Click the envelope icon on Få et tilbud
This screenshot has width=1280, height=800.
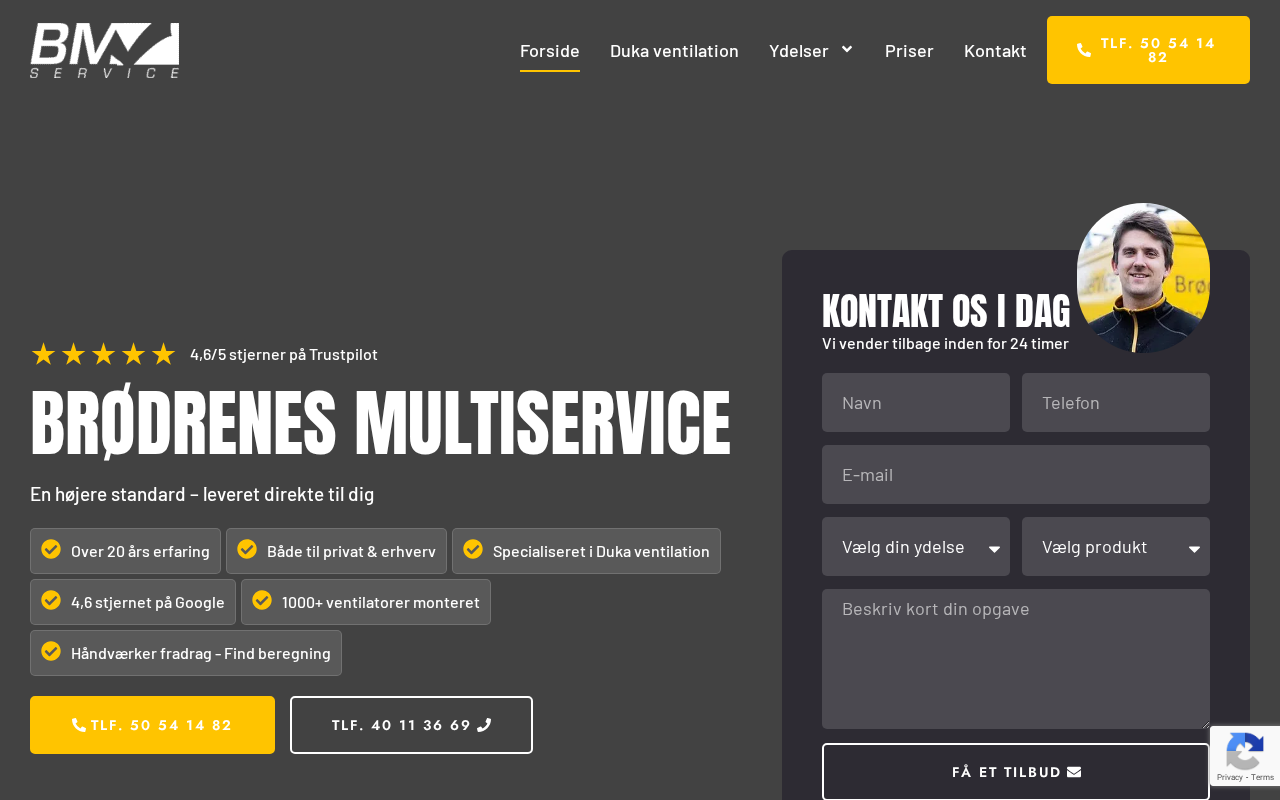point(1074,772)
